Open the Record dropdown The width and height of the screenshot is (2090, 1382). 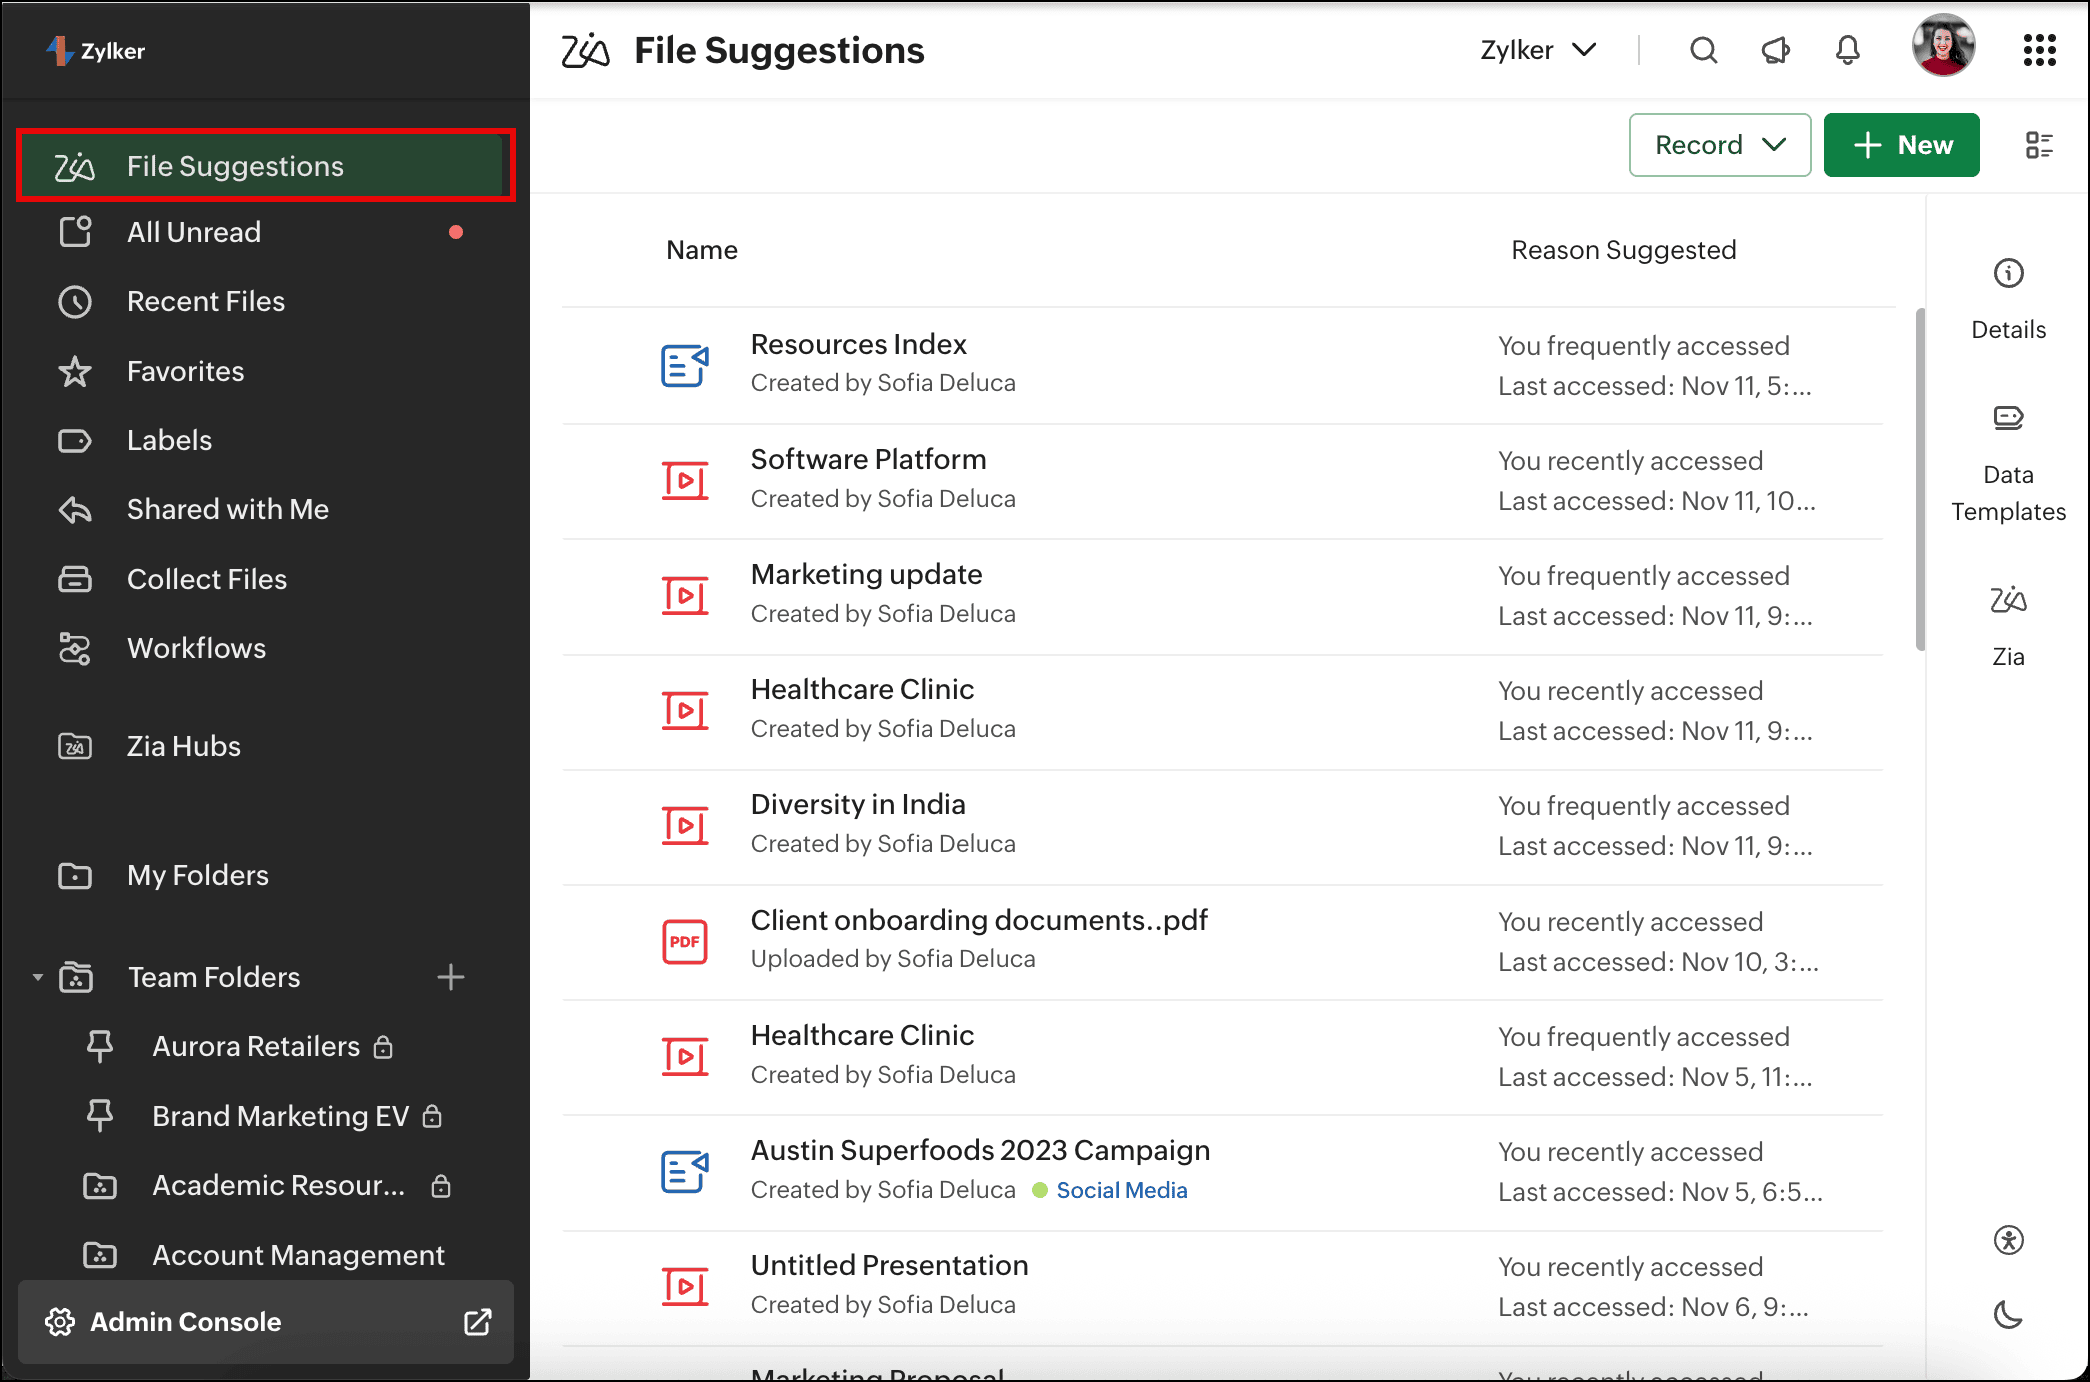click(1719, 146)
